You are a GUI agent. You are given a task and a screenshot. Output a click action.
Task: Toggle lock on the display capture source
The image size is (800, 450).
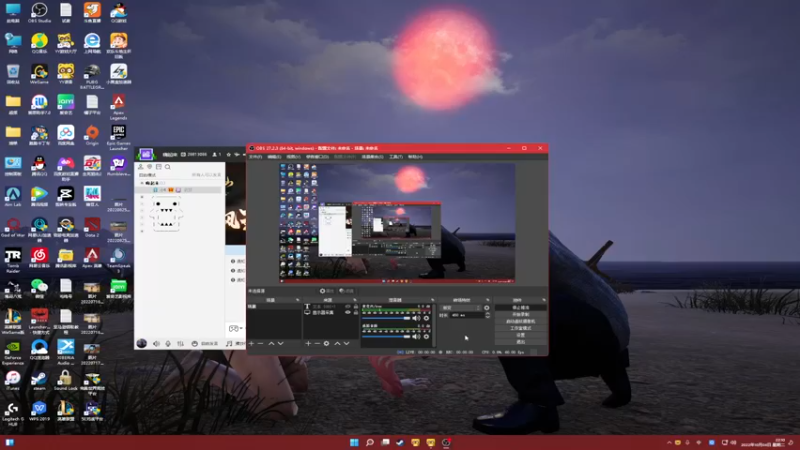pos(356,312)
